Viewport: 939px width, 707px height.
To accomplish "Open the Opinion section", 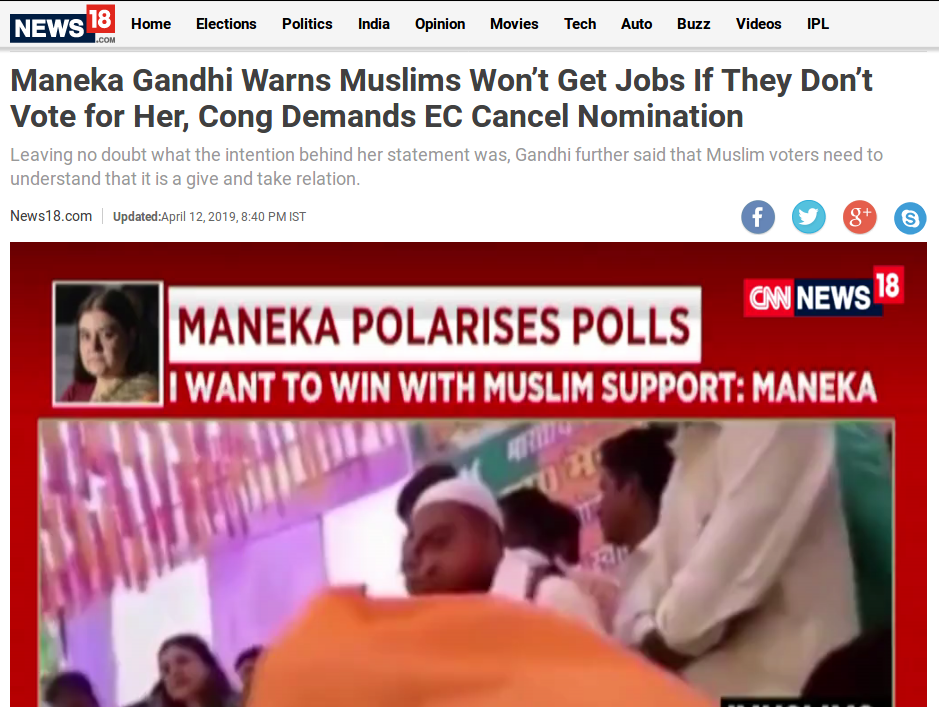I will [x=440, y=24].
